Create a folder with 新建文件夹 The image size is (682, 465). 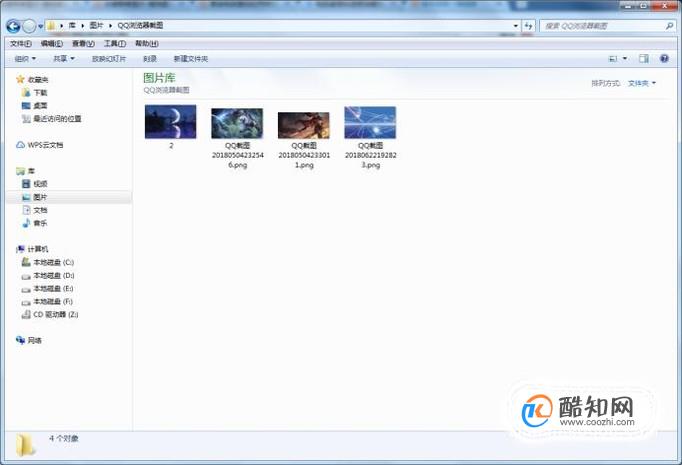pos(191,59)
